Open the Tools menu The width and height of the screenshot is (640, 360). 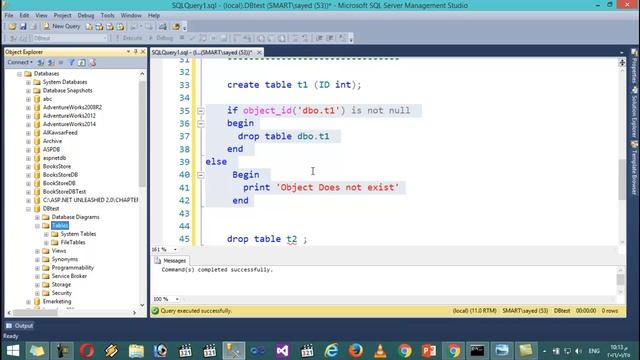(x=107, y=16)
